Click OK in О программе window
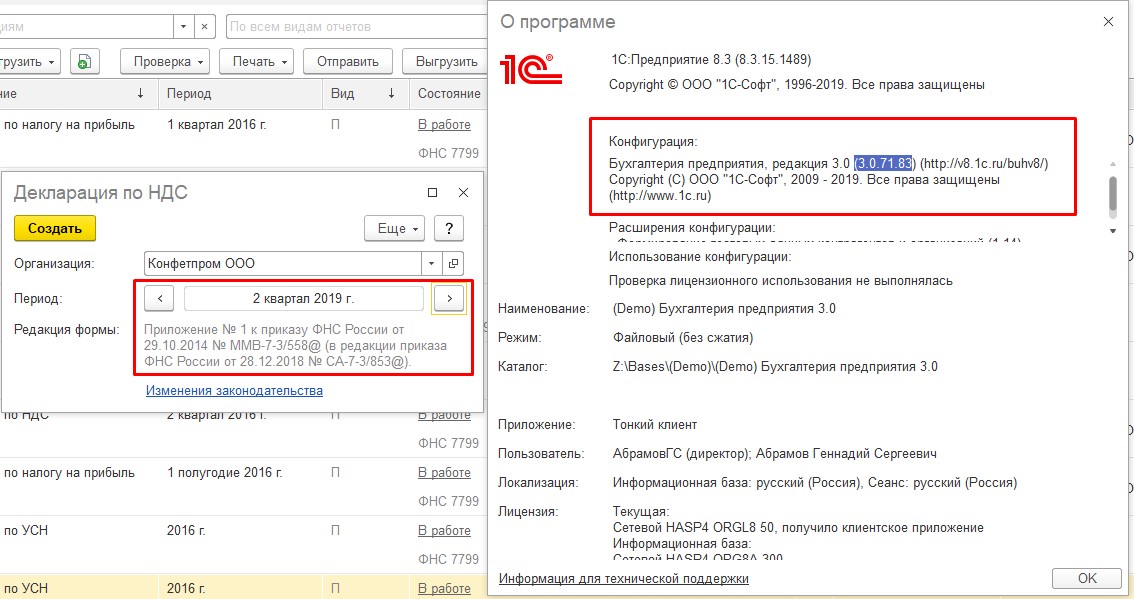 click(x=1087, y=578)
